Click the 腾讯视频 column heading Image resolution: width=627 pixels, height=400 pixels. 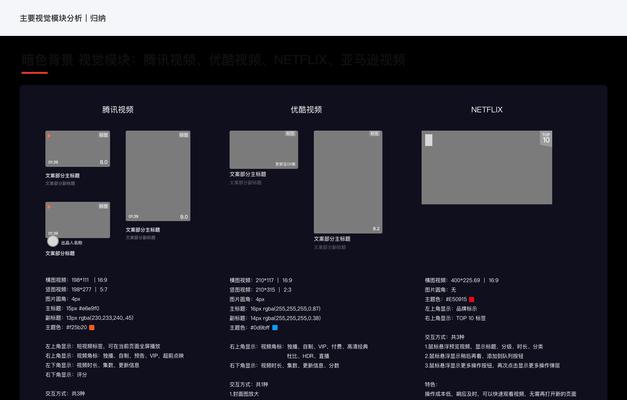118,110
